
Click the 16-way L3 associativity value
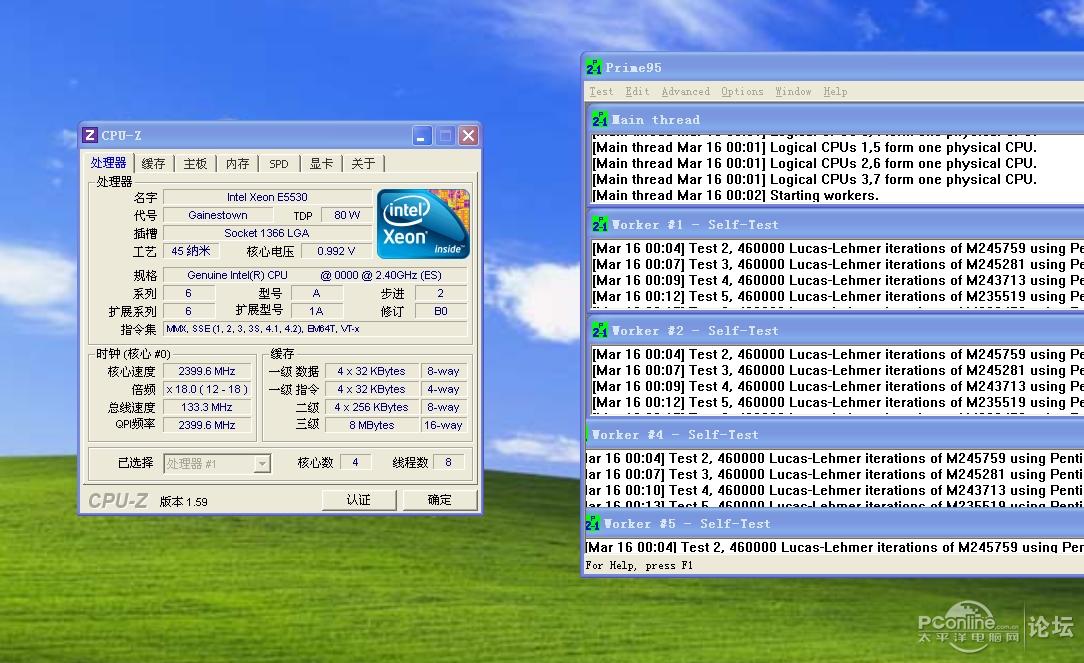[443, 425]
